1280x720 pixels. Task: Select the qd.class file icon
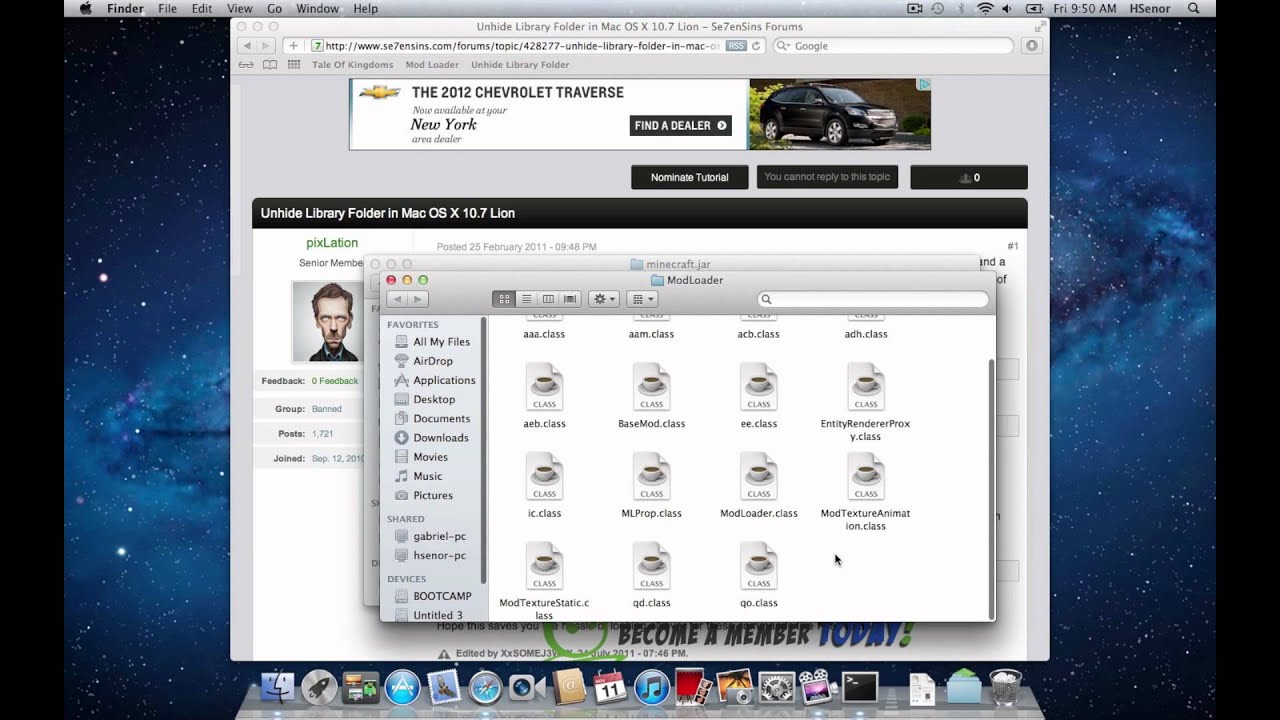652,567
